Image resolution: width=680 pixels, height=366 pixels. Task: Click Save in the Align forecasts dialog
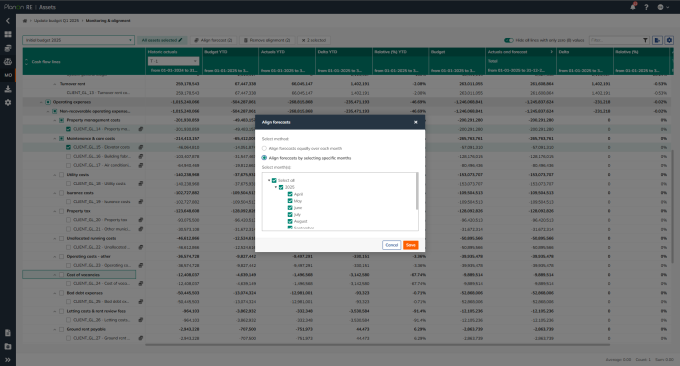pyautogui.click(x=411, y=245)
